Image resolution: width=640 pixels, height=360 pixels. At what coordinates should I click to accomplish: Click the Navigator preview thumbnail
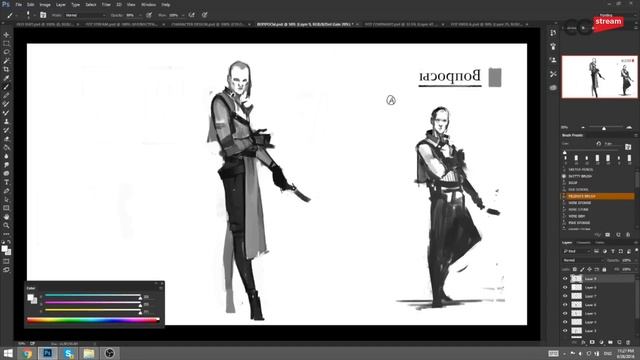coord(600,77)
